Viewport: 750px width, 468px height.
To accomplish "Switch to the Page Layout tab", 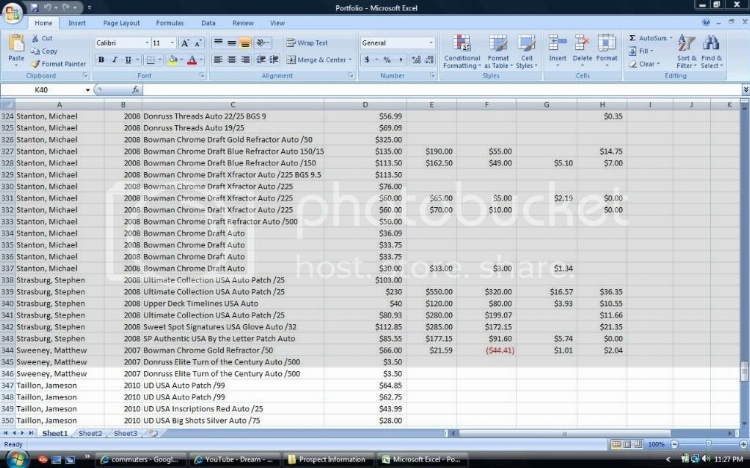I will click(x=121, y=23).
